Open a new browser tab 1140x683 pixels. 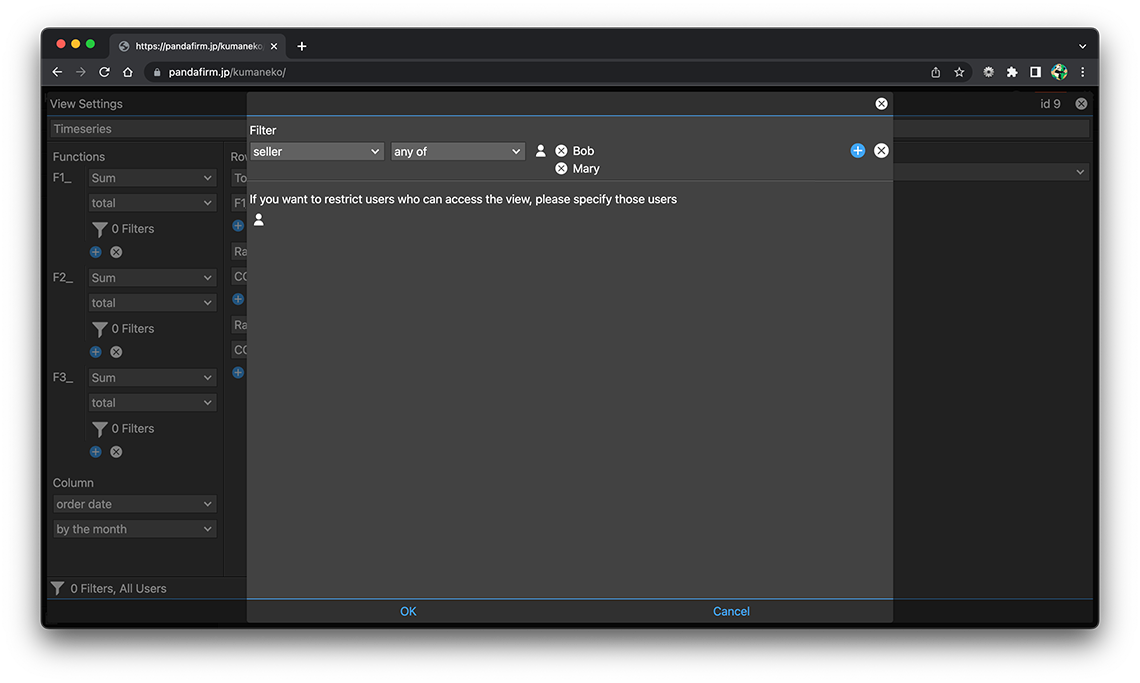pos(302,46)
